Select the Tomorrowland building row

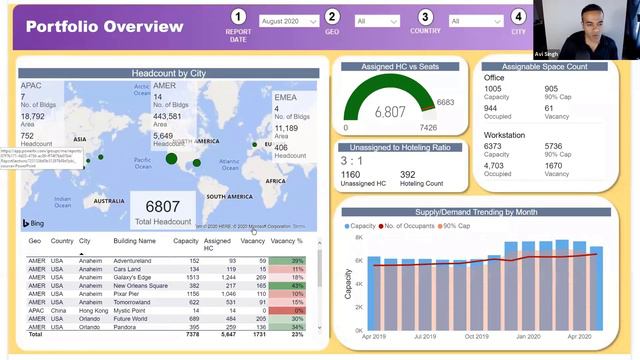pos(166,302)
